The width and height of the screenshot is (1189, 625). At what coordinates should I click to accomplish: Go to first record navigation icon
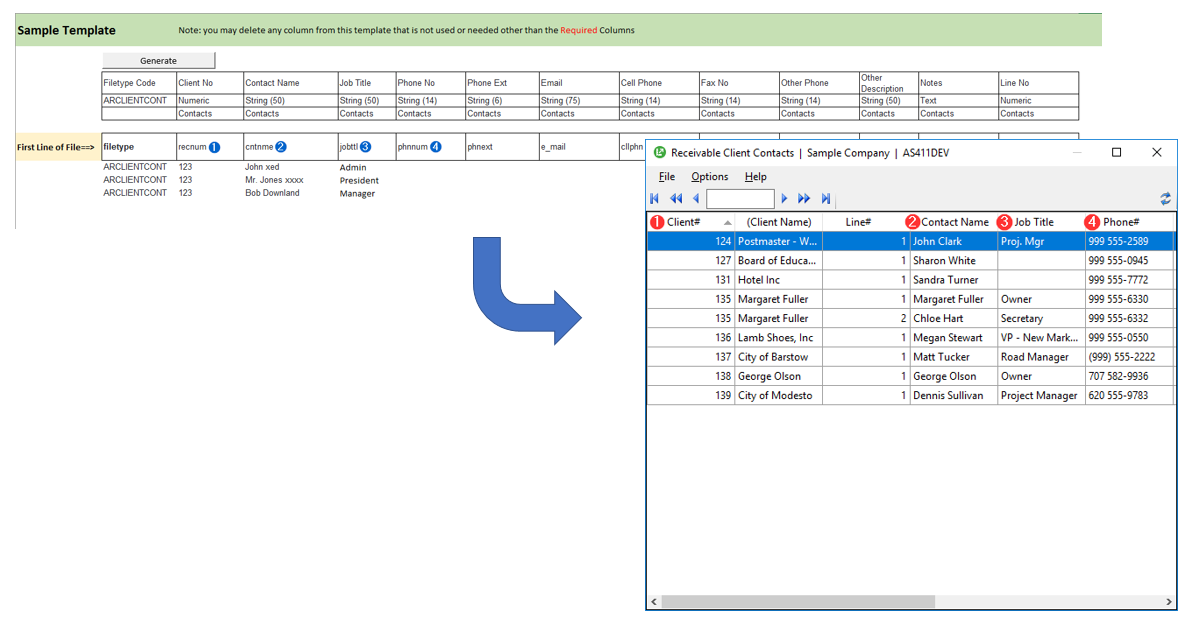[x=655, y=199]
